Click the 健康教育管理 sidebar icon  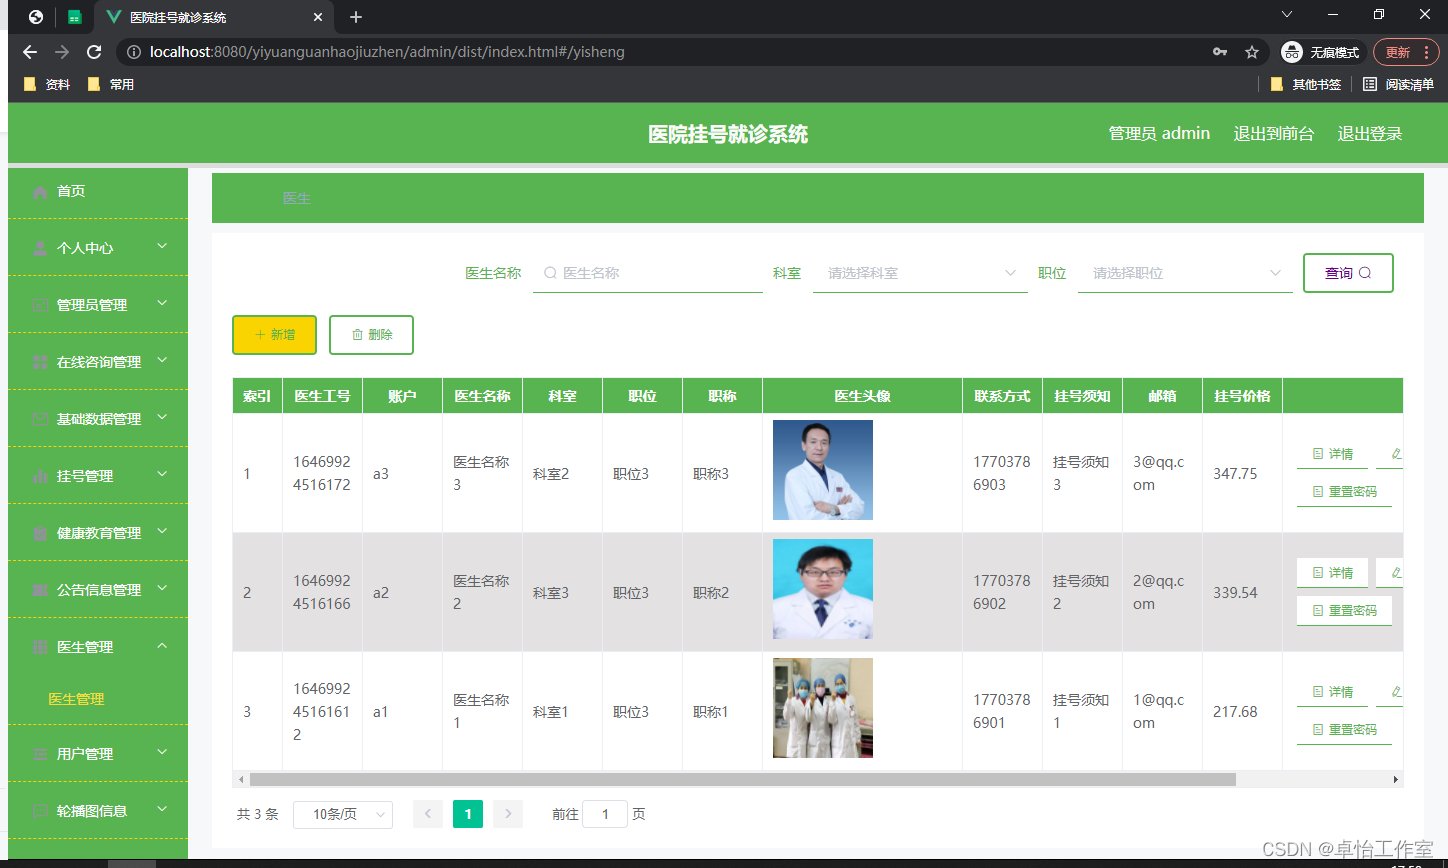pyautogui.click(x=38, y=532)
